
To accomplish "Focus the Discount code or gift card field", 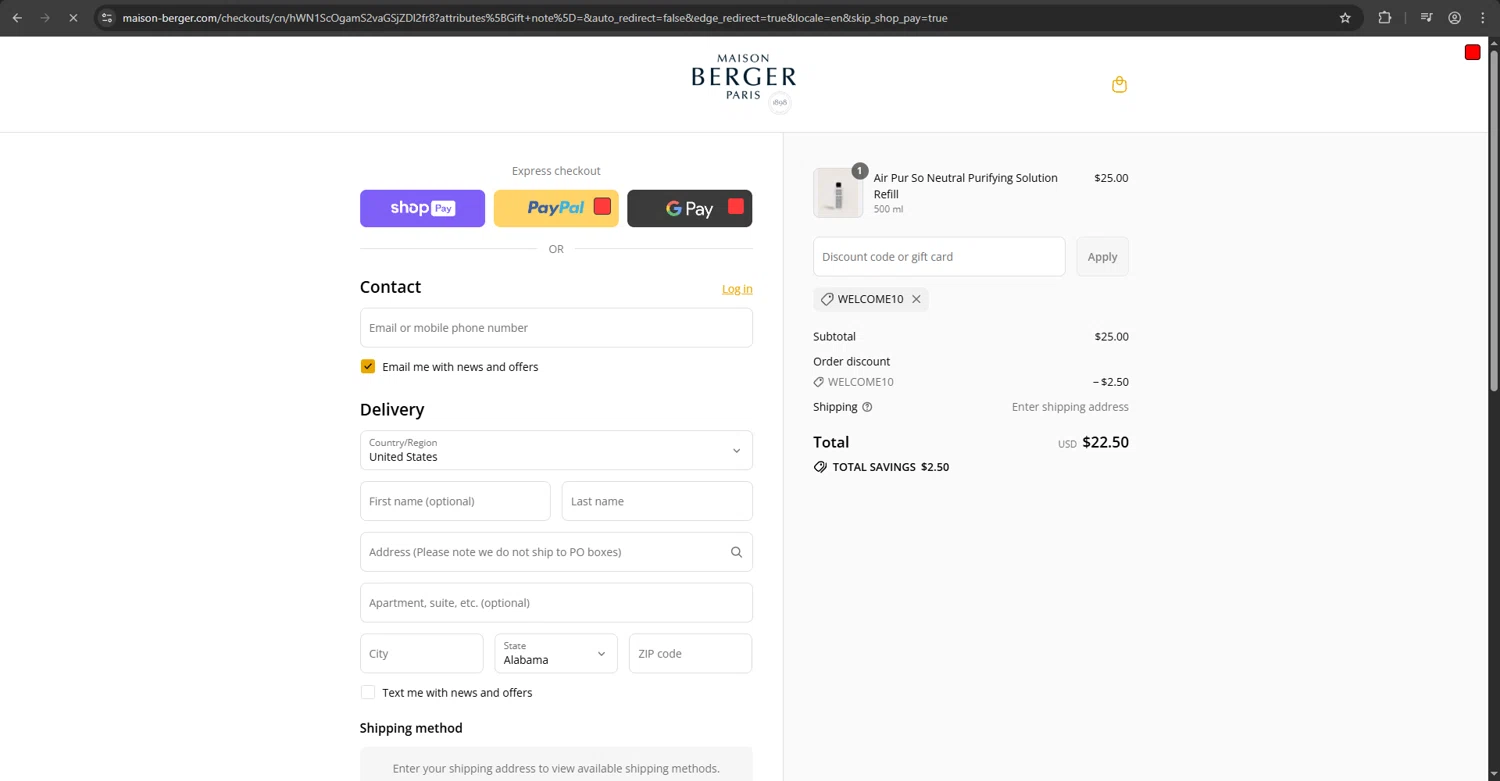I will 939,257.
